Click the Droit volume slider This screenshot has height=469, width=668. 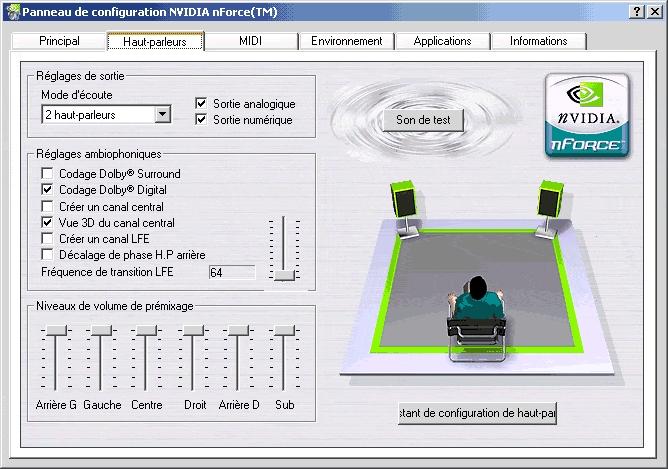click(x=193, y=330)
